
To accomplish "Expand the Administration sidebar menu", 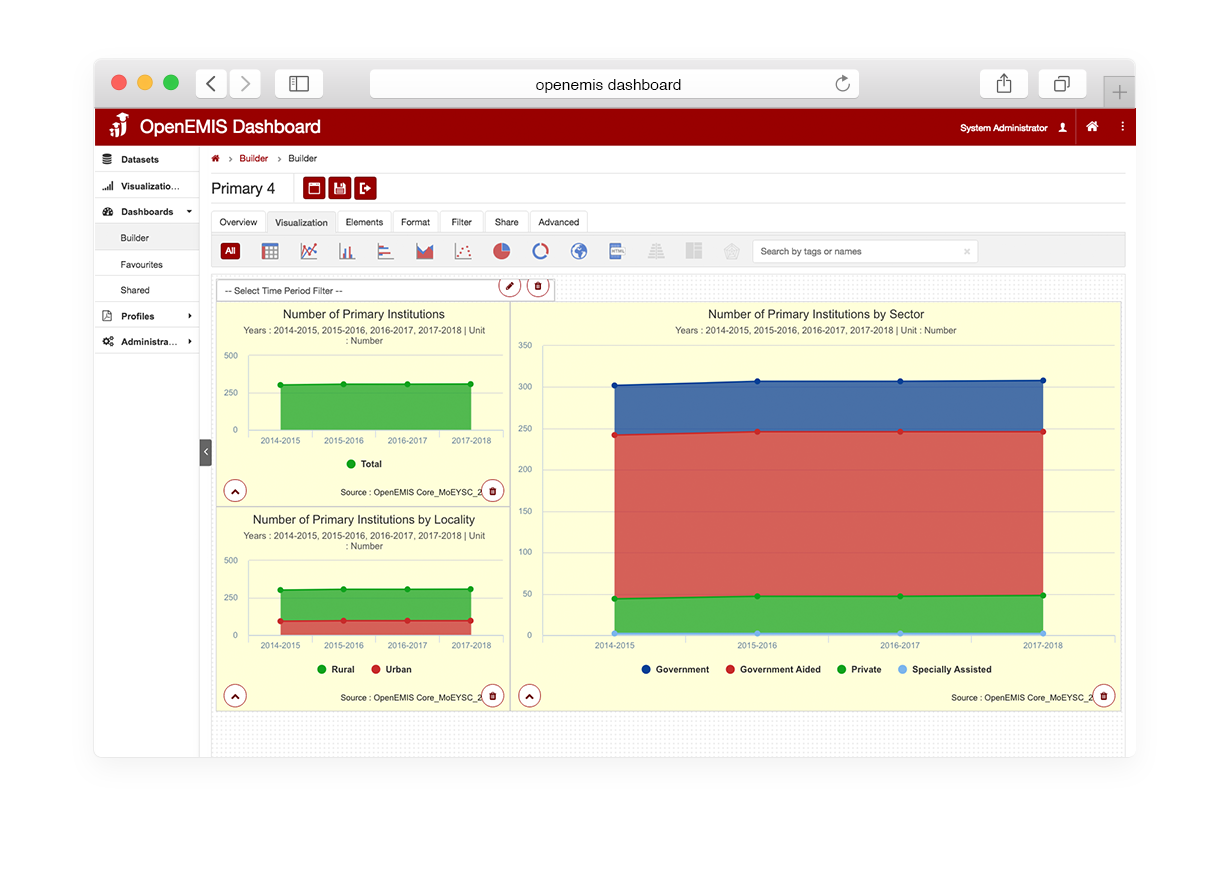I will (x=147, y=342).
